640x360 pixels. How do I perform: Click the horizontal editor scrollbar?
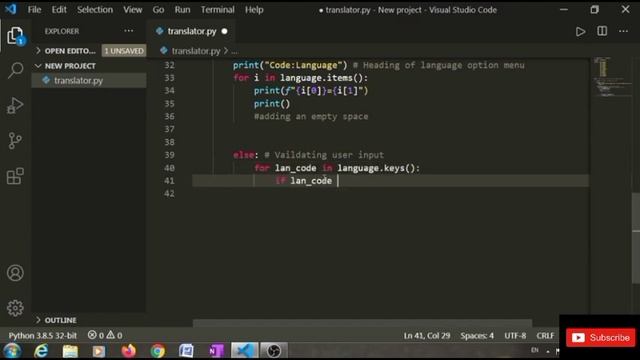[x=362, y=323]
